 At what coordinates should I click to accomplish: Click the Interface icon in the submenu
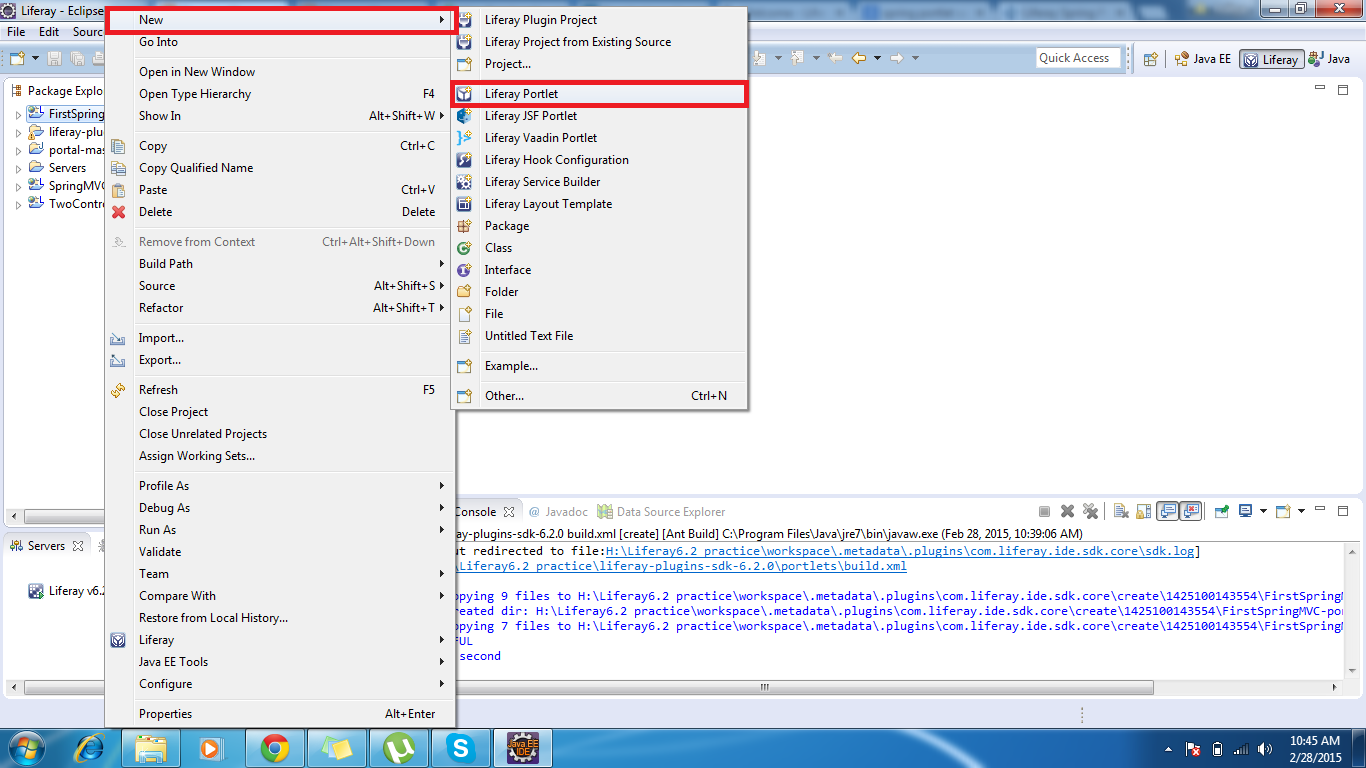[x=464, y=270]
